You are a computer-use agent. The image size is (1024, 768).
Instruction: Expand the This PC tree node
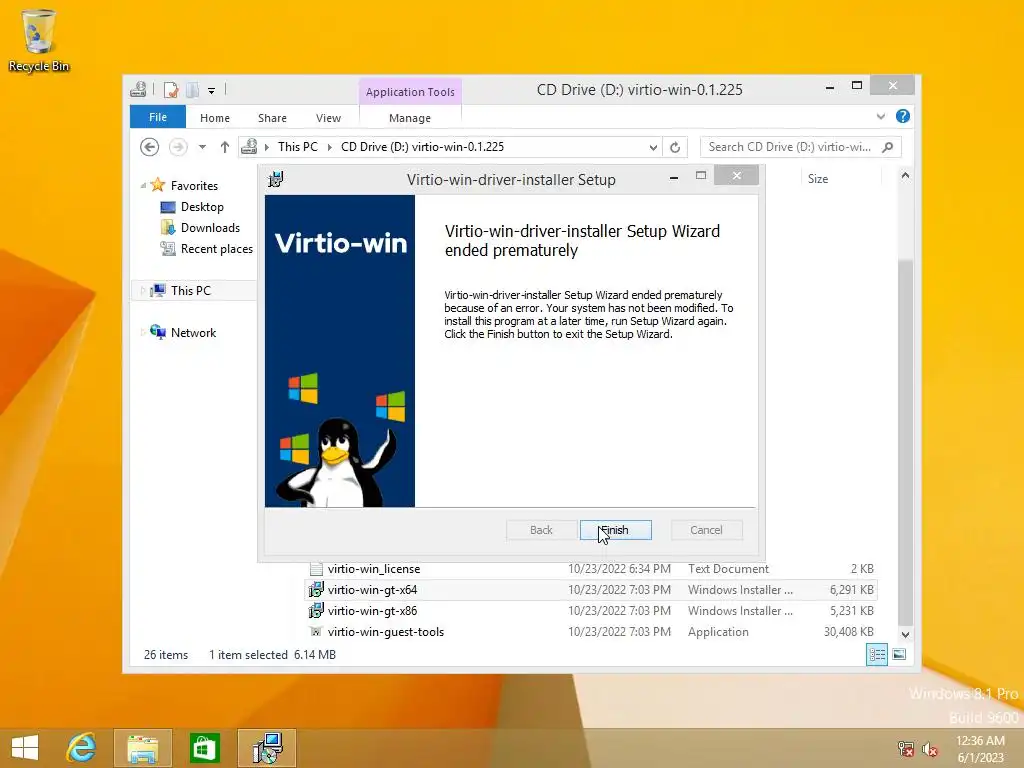click(x=142, y=291)
